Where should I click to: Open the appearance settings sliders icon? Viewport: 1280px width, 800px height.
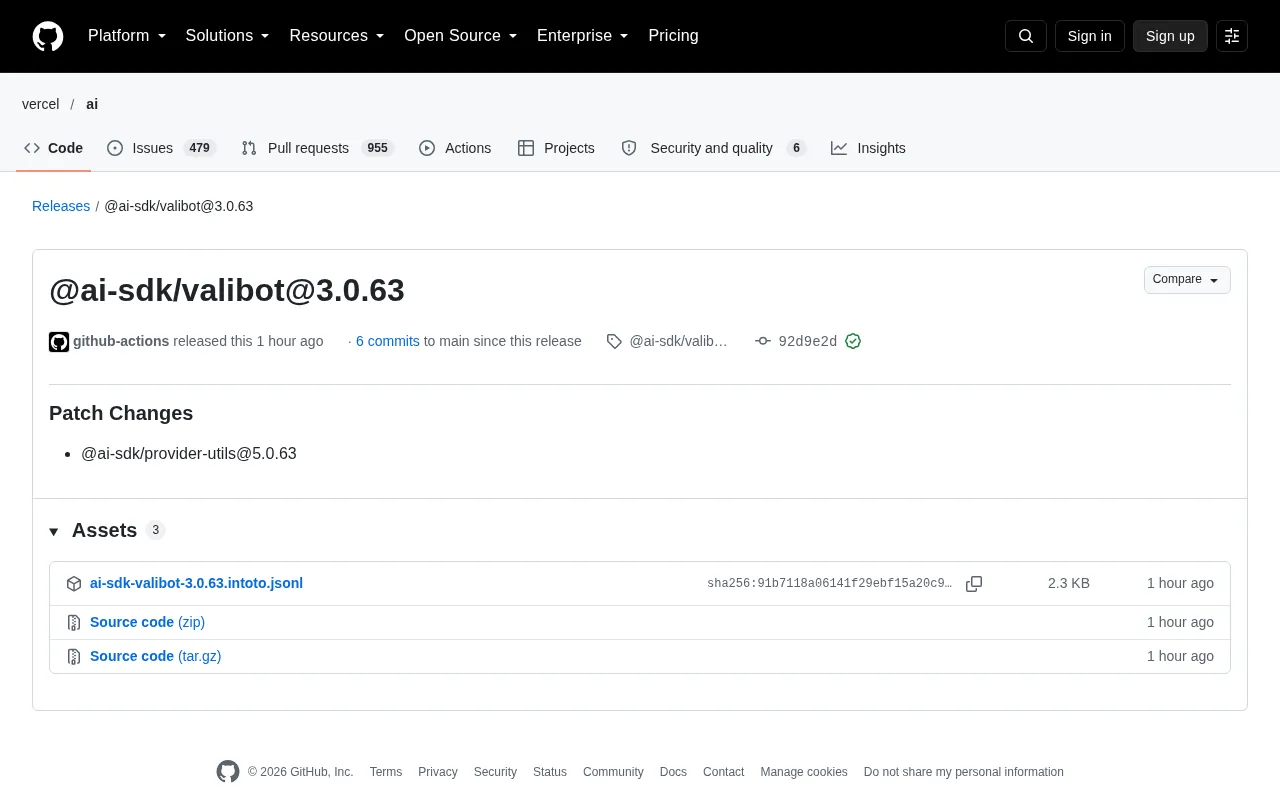click(1232, 36)
